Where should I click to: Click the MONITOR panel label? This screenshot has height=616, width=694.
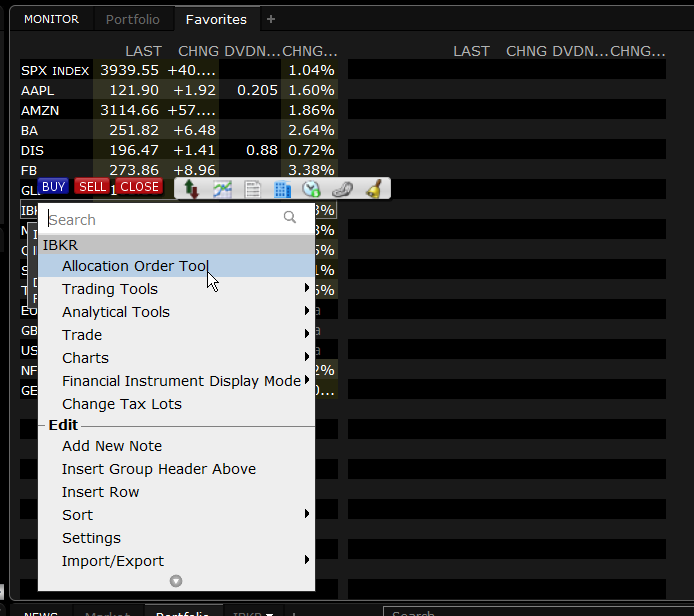(x=51, y=19)
